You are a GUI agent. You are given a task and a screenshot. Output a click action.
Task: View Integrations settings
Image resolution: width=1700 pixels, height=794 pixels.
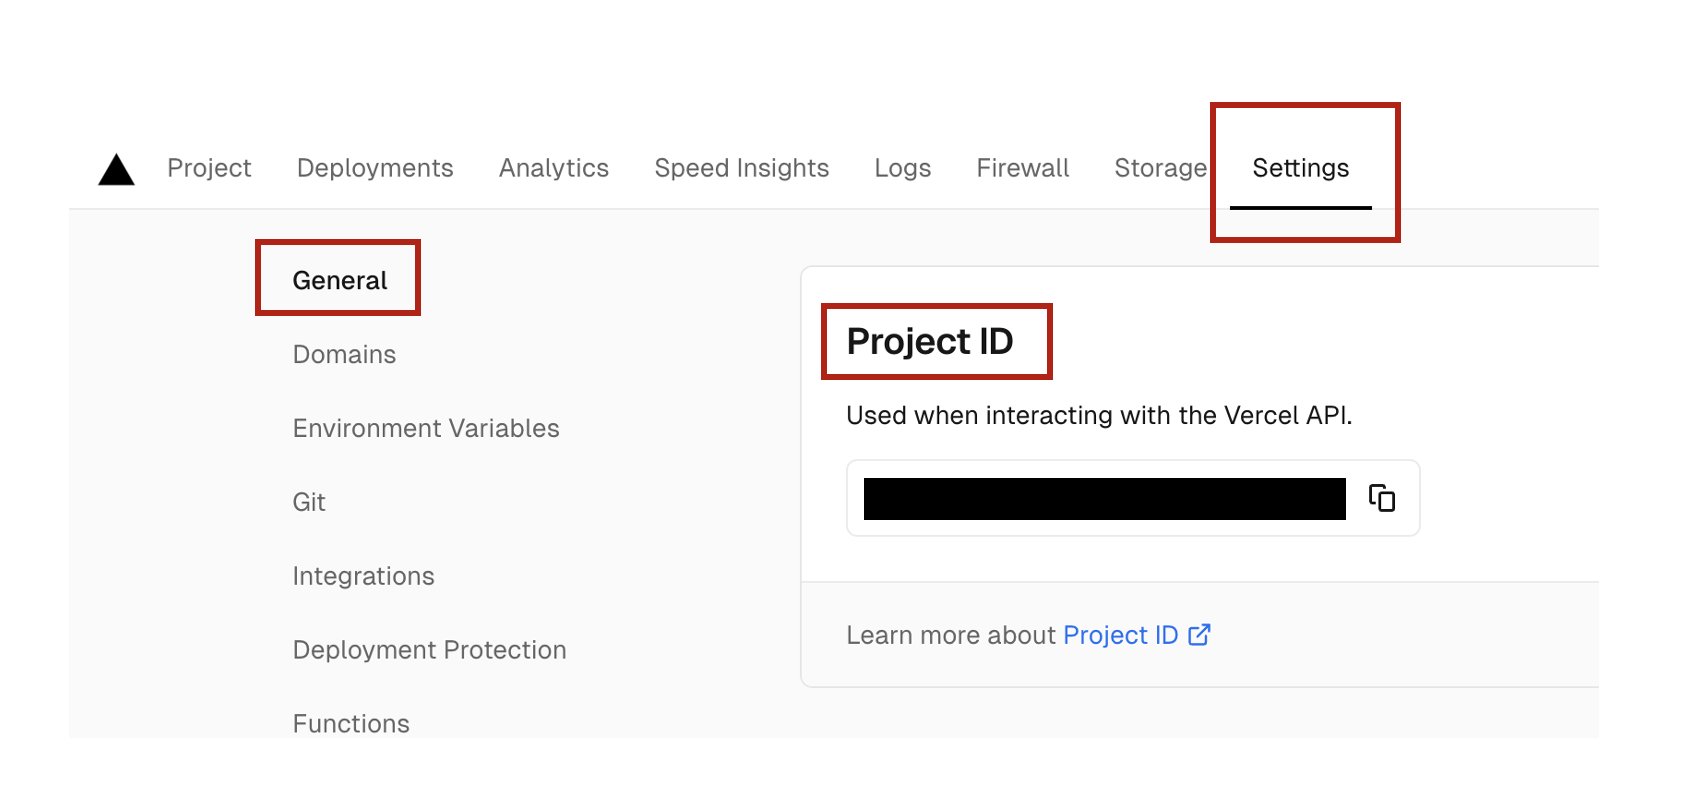pyautogui.click(x=363, y=576)
